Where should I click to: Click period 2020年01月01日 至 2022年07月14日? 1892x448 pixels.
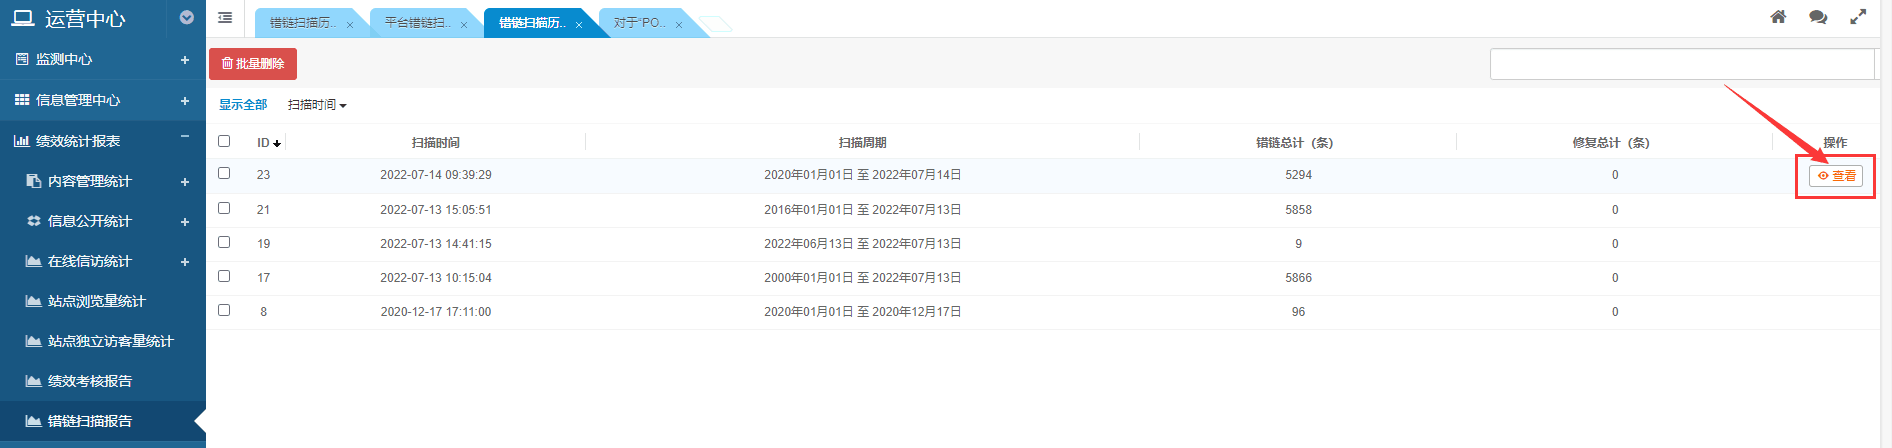[863, 175]
